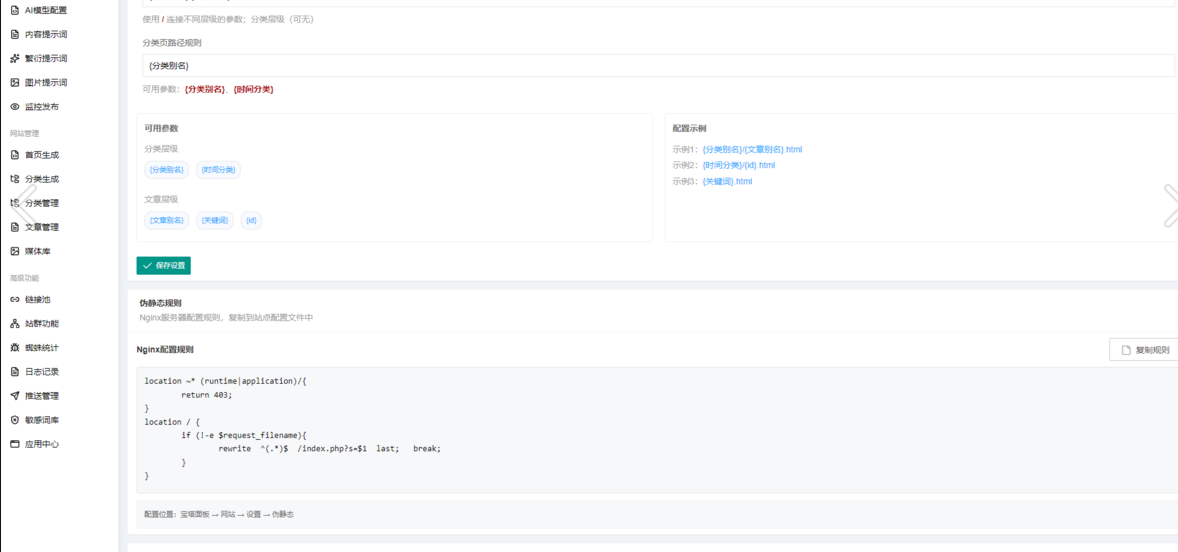Image resolution: width=1178 pixels, height=552 pixels.
Task: Click the 站群功能 network icon
Action: pyautogui.click(x=15, y=324)
